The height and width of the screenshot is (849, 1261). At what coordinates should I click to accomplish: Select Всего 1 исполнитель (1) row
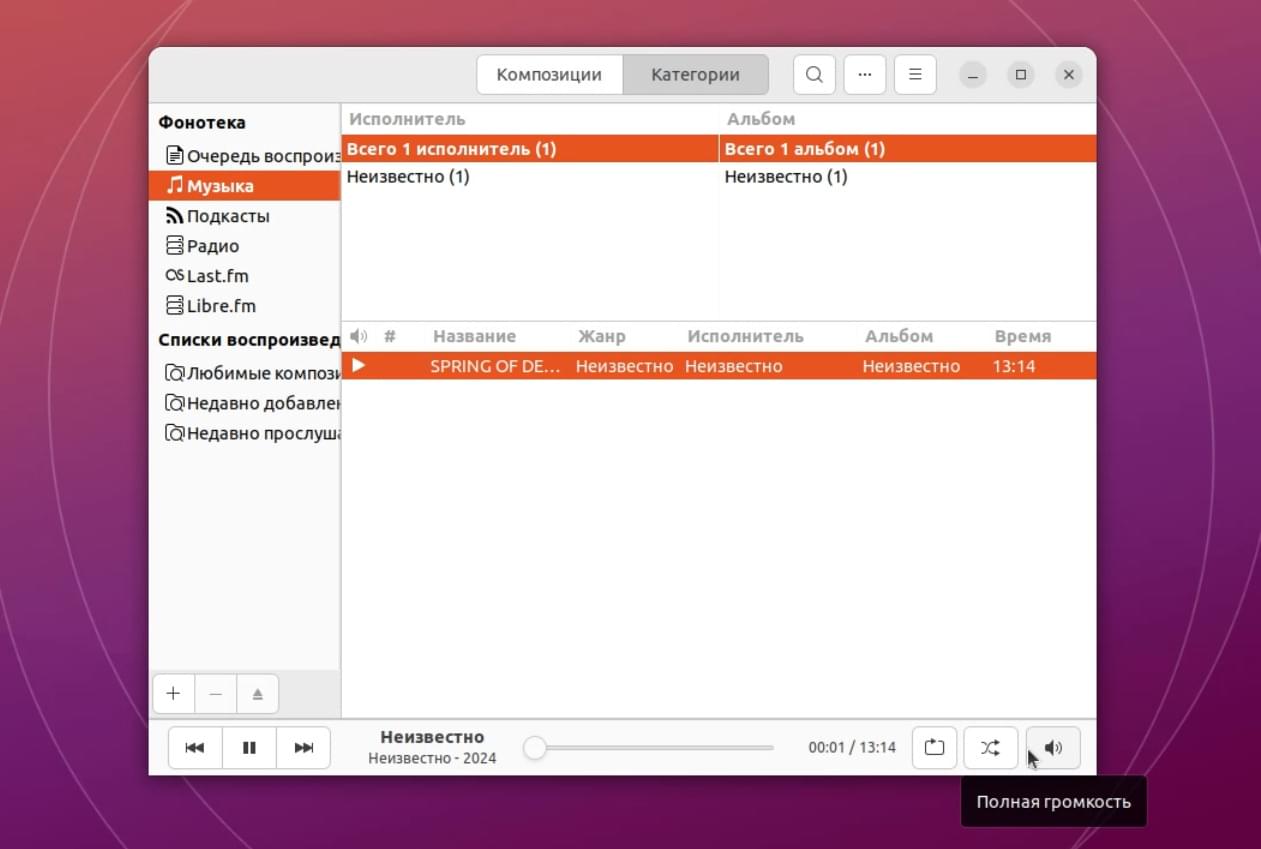tap(530, 149)
